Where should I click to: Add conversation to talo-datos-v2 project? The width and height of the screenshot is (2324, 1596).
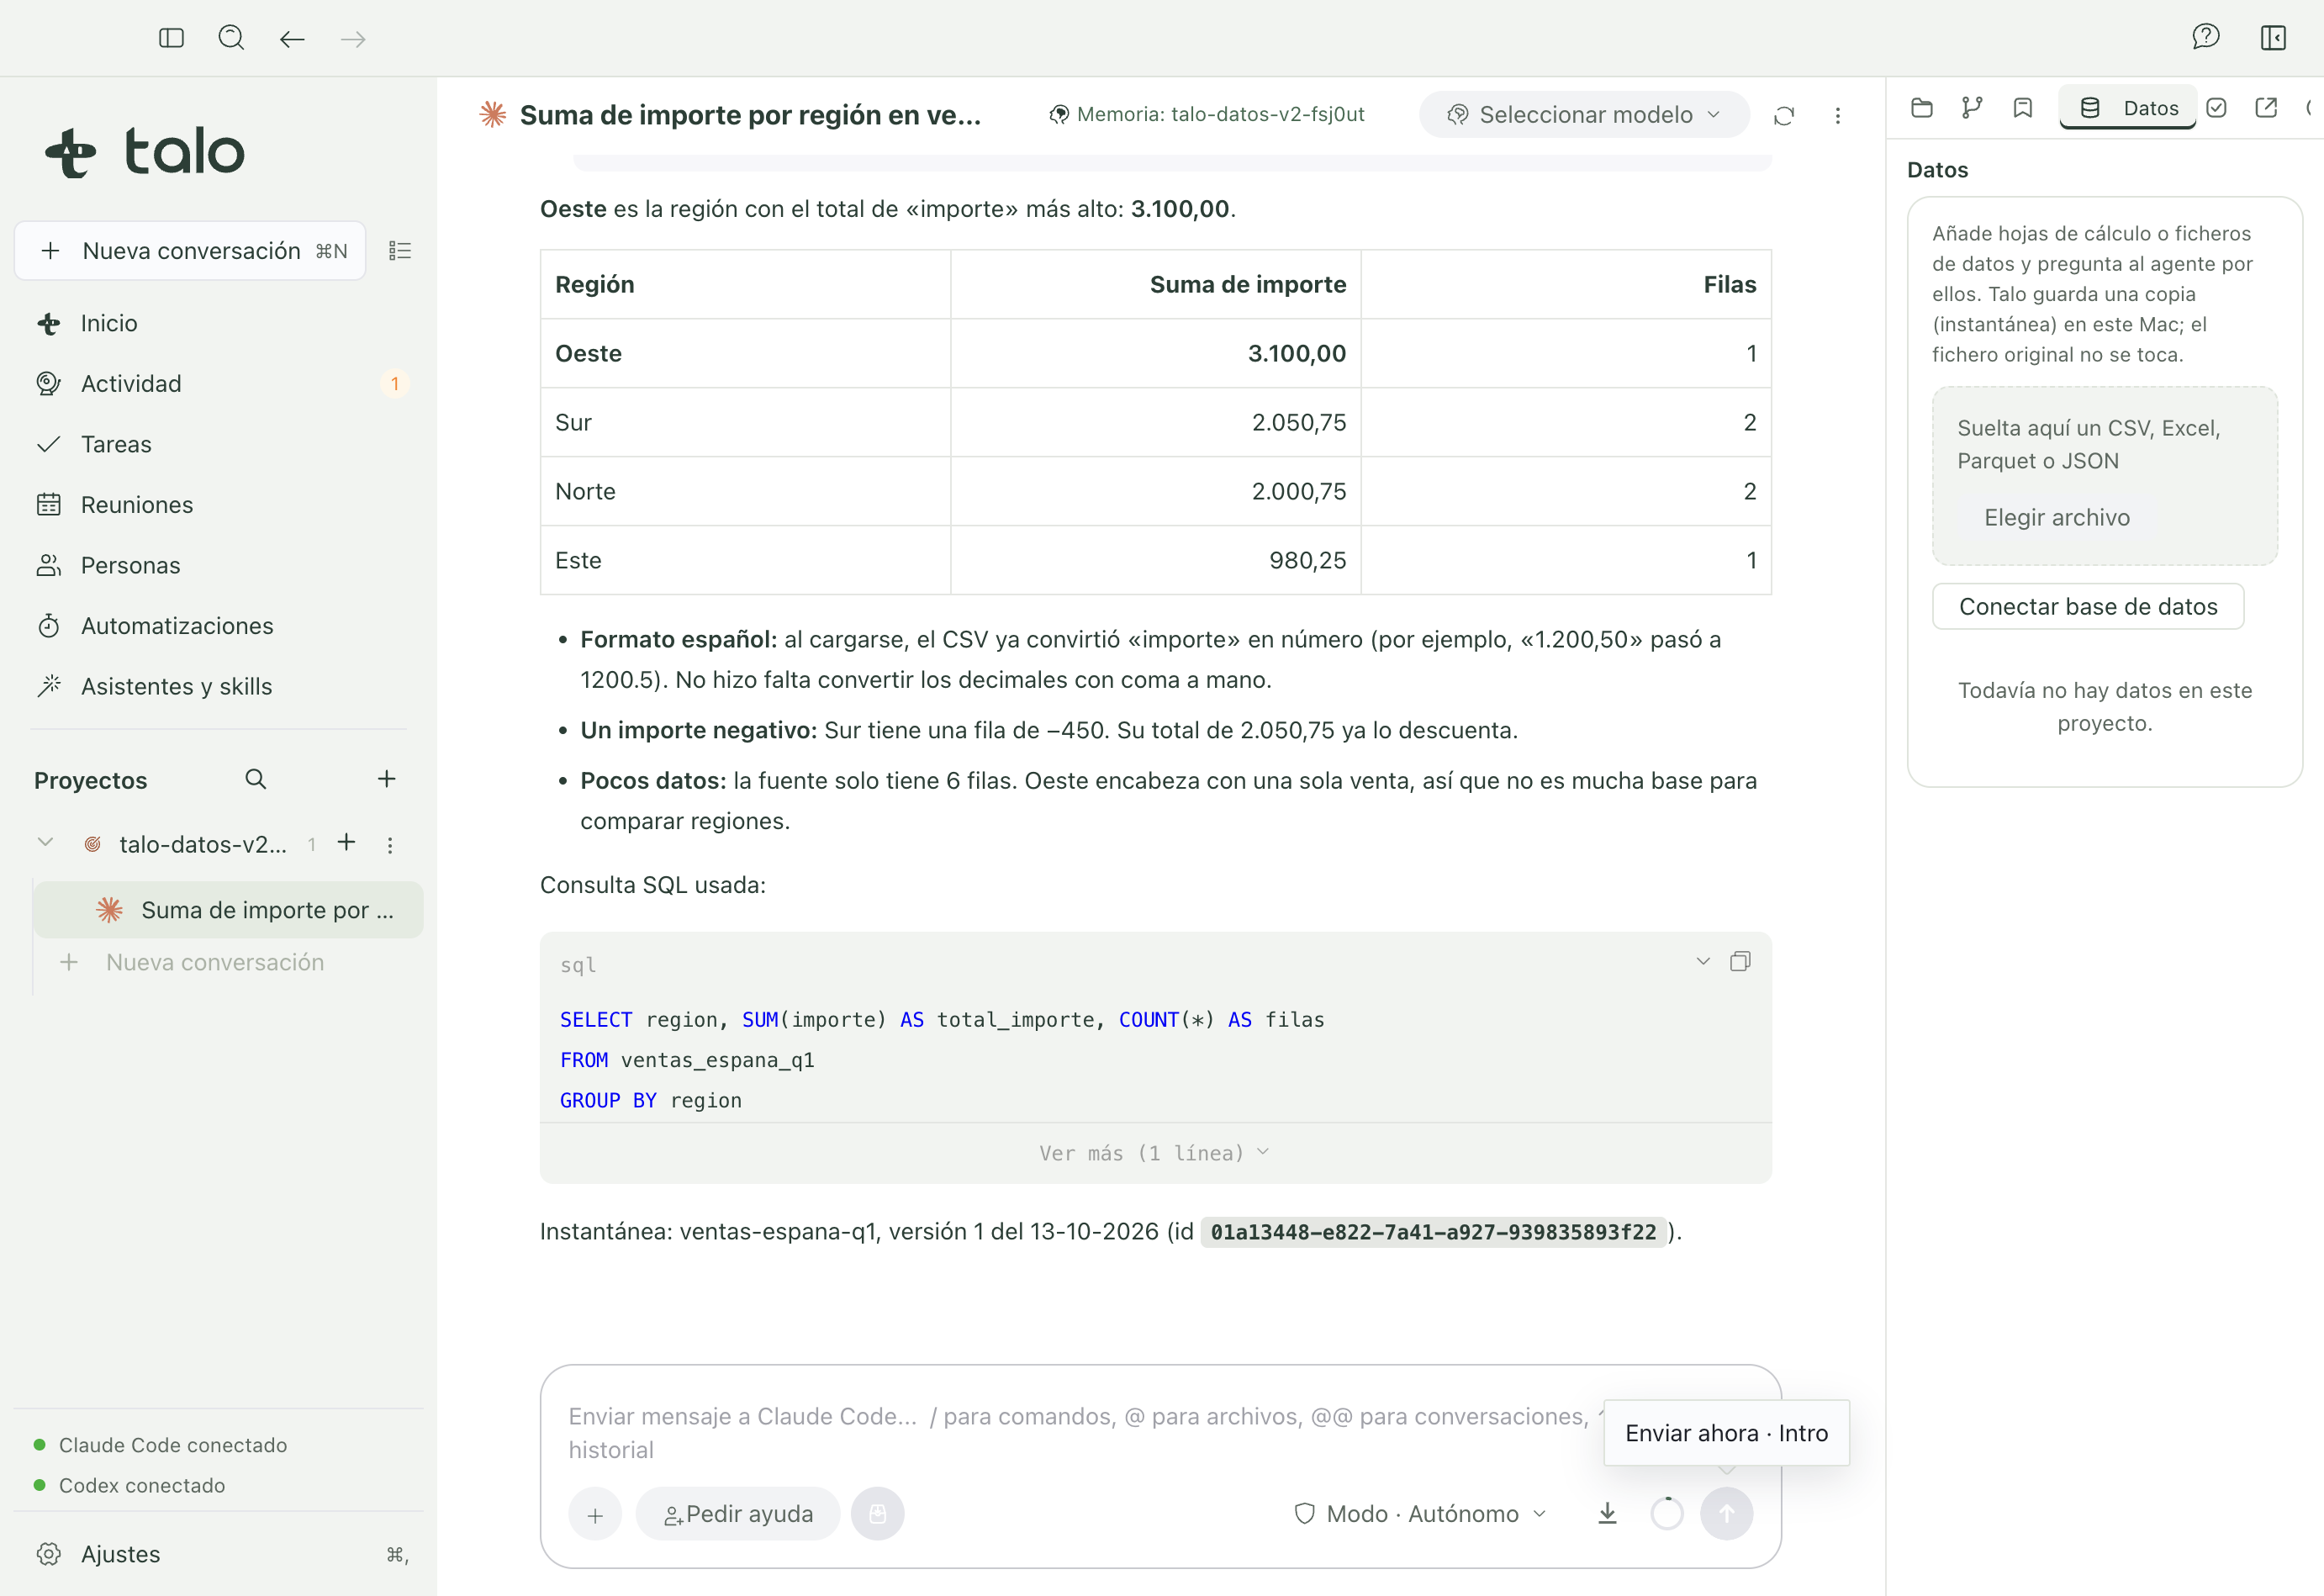pyautogui.click(x=346, y=843)
